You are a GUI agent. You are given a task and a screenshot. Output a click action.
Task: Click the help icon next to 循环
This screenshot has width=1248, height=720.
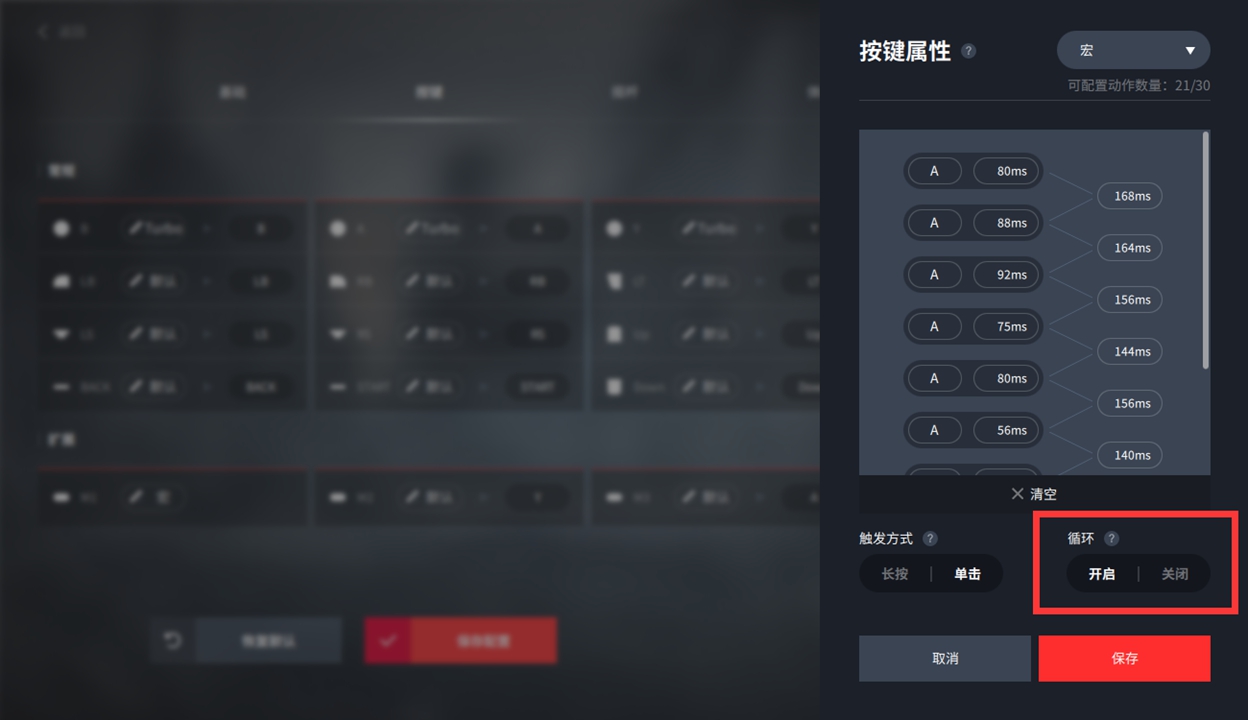1111,538
